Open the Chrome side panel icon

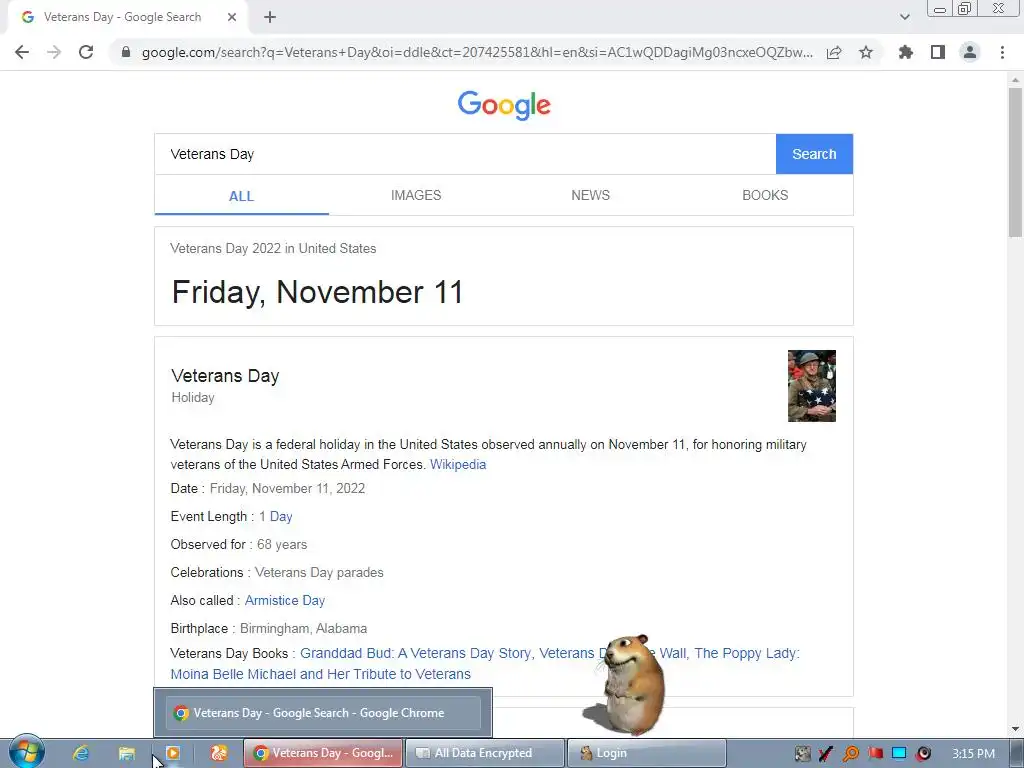coord(938,52)
